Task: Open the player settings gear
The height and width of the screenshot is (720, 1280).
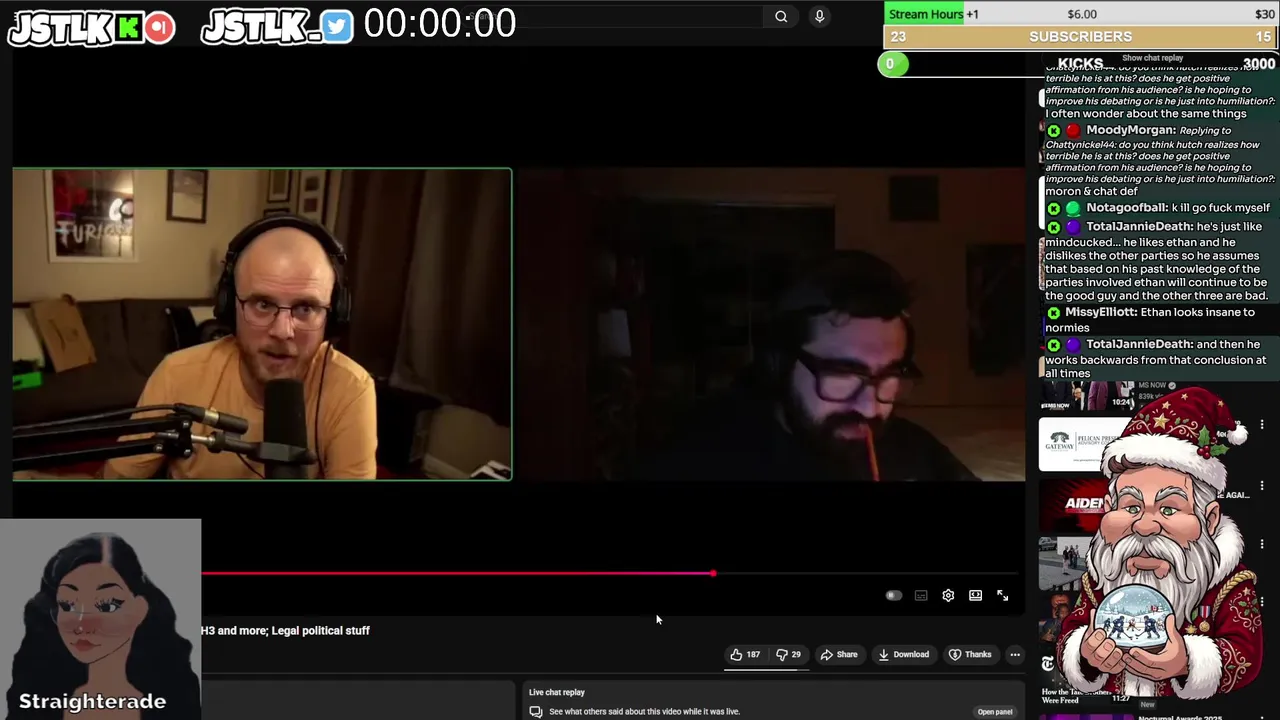Action: click(948, 595)
